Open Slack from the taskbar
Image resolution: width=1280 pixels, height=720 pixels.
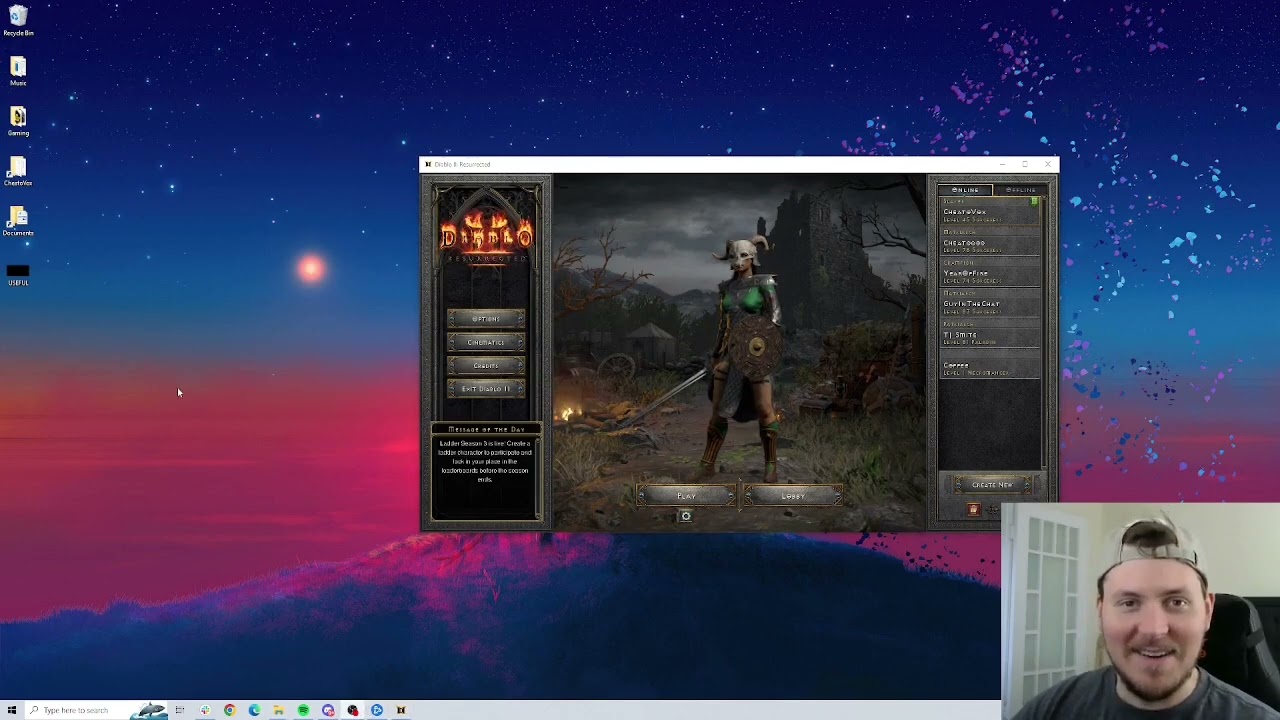click(x=205, y=710)
